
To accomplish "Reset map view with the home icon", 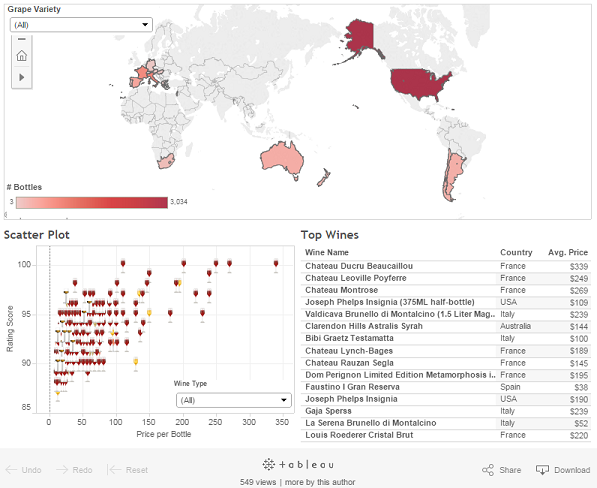I will tap(22, 56).
